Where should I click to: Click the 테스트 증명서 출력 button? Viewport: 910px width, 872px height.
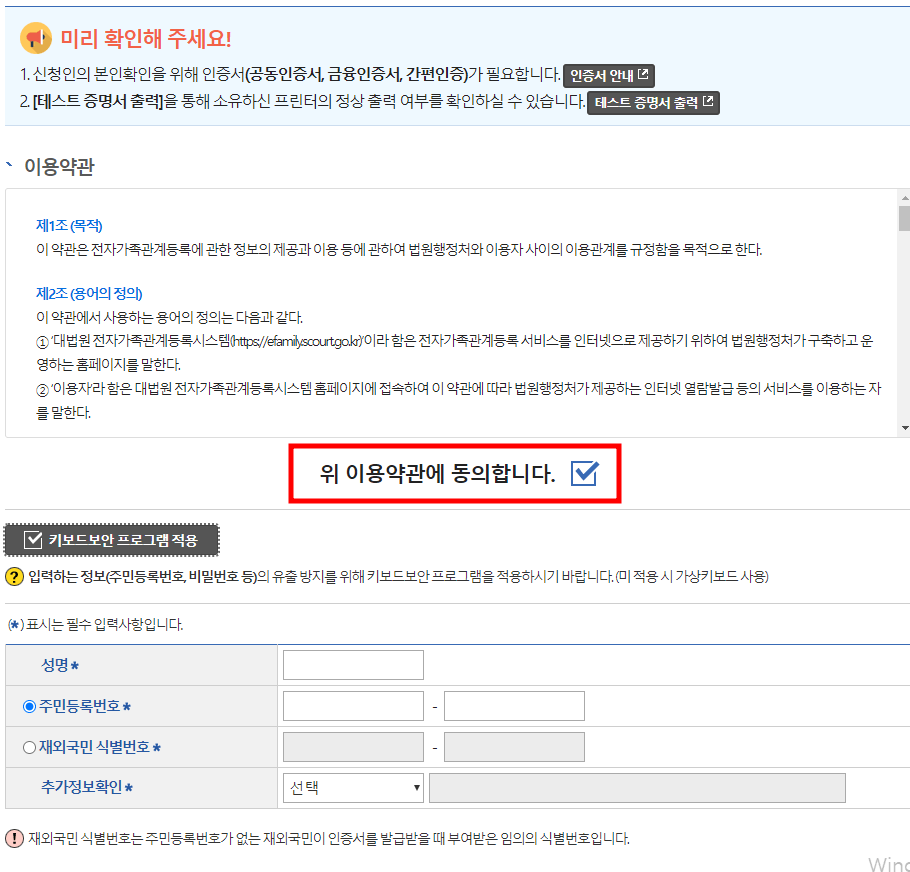(x=652, y=101)
